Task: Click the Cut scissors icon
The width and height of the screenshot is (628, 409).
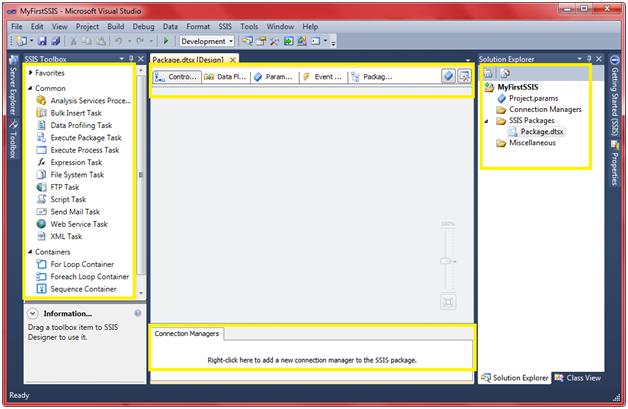Action: (x=73, y=41)
